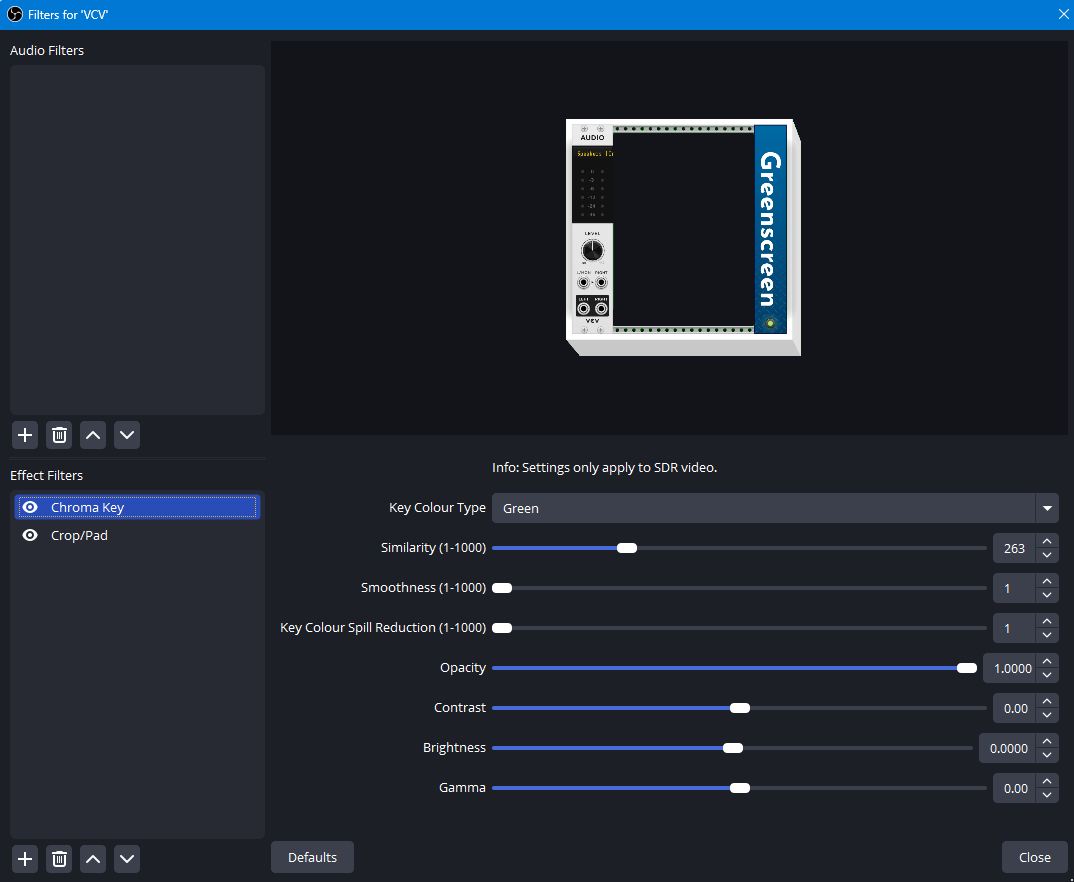Increase Contrast value with up stepper

[x=1047, y=701]
